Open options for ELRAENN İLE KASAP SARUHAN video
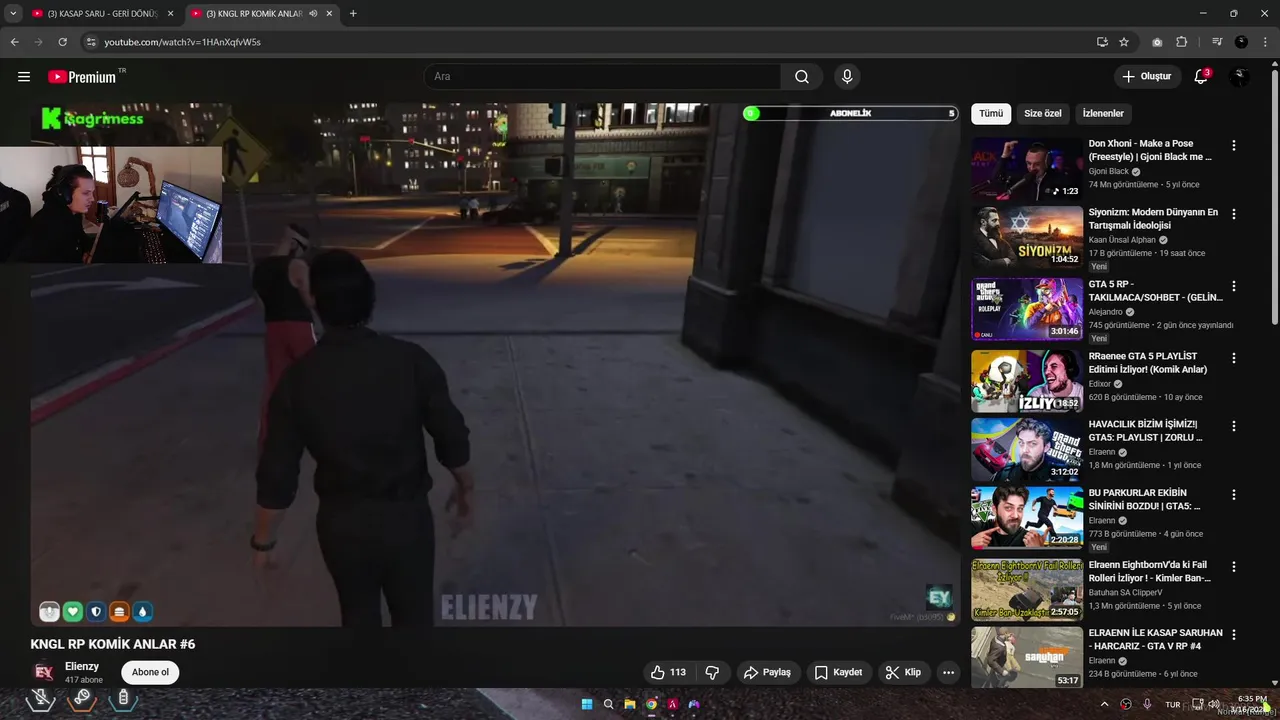 pos(1233,635)
